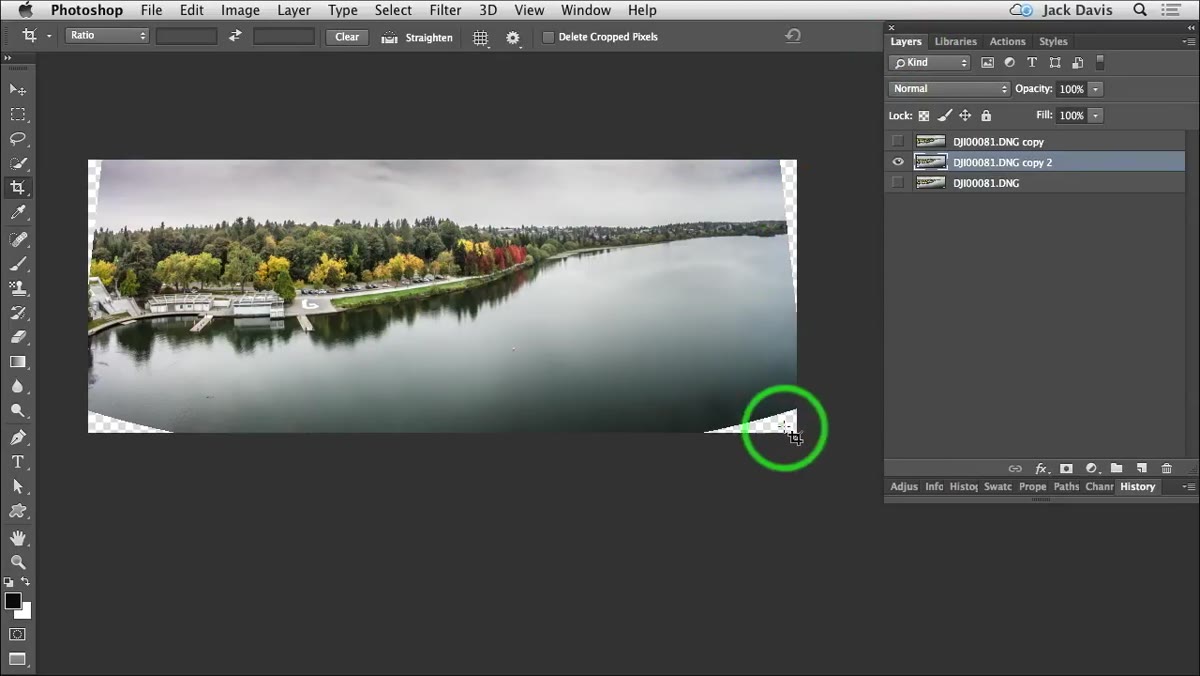Create a new layer group
This screenshot has width=1200, height=676.
[x=1116, y=468]
